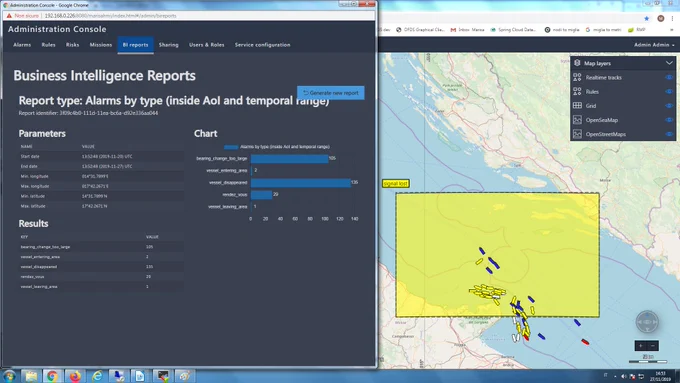The height and width of the screenshot is (383, 680).
Task: Open the Service configuration tab
Action: [262, 45]
